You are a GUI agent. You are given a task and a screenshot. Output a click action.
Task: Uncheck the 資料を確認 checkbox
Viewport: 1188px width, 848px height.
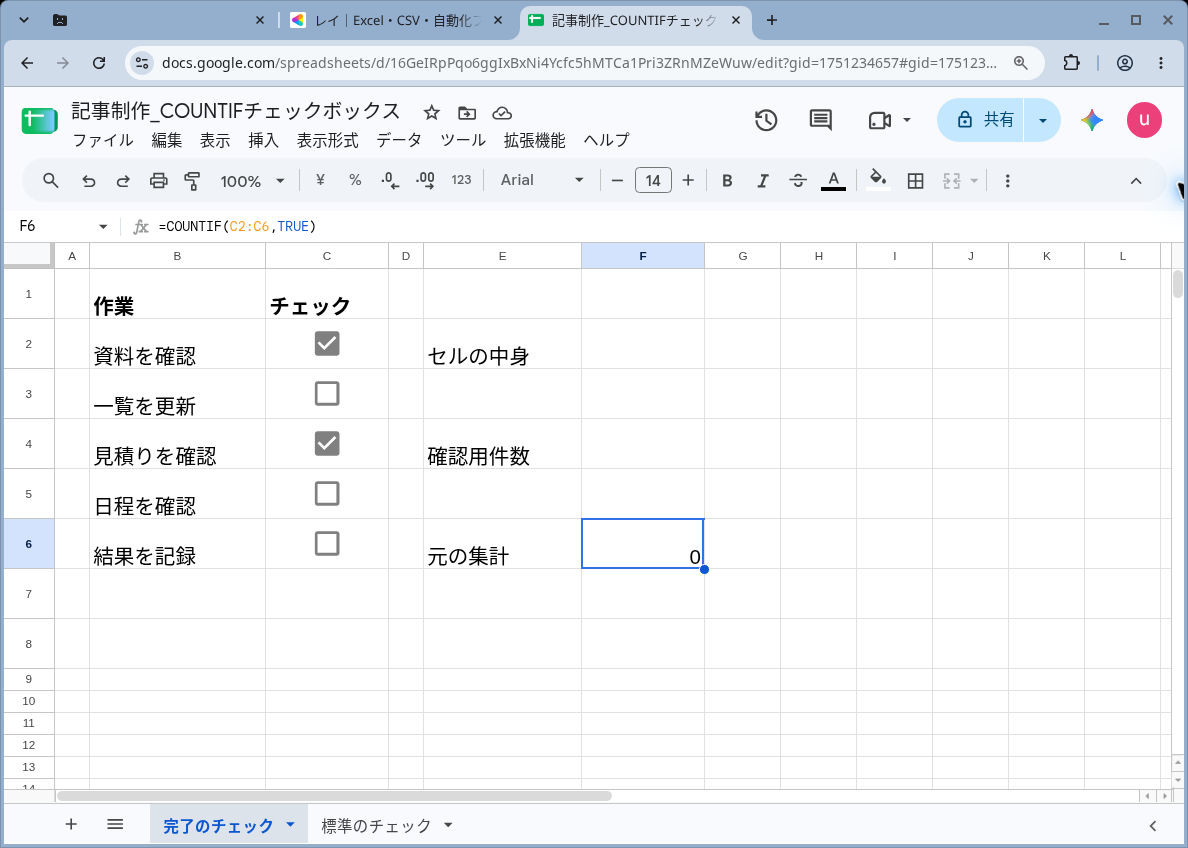327,343
